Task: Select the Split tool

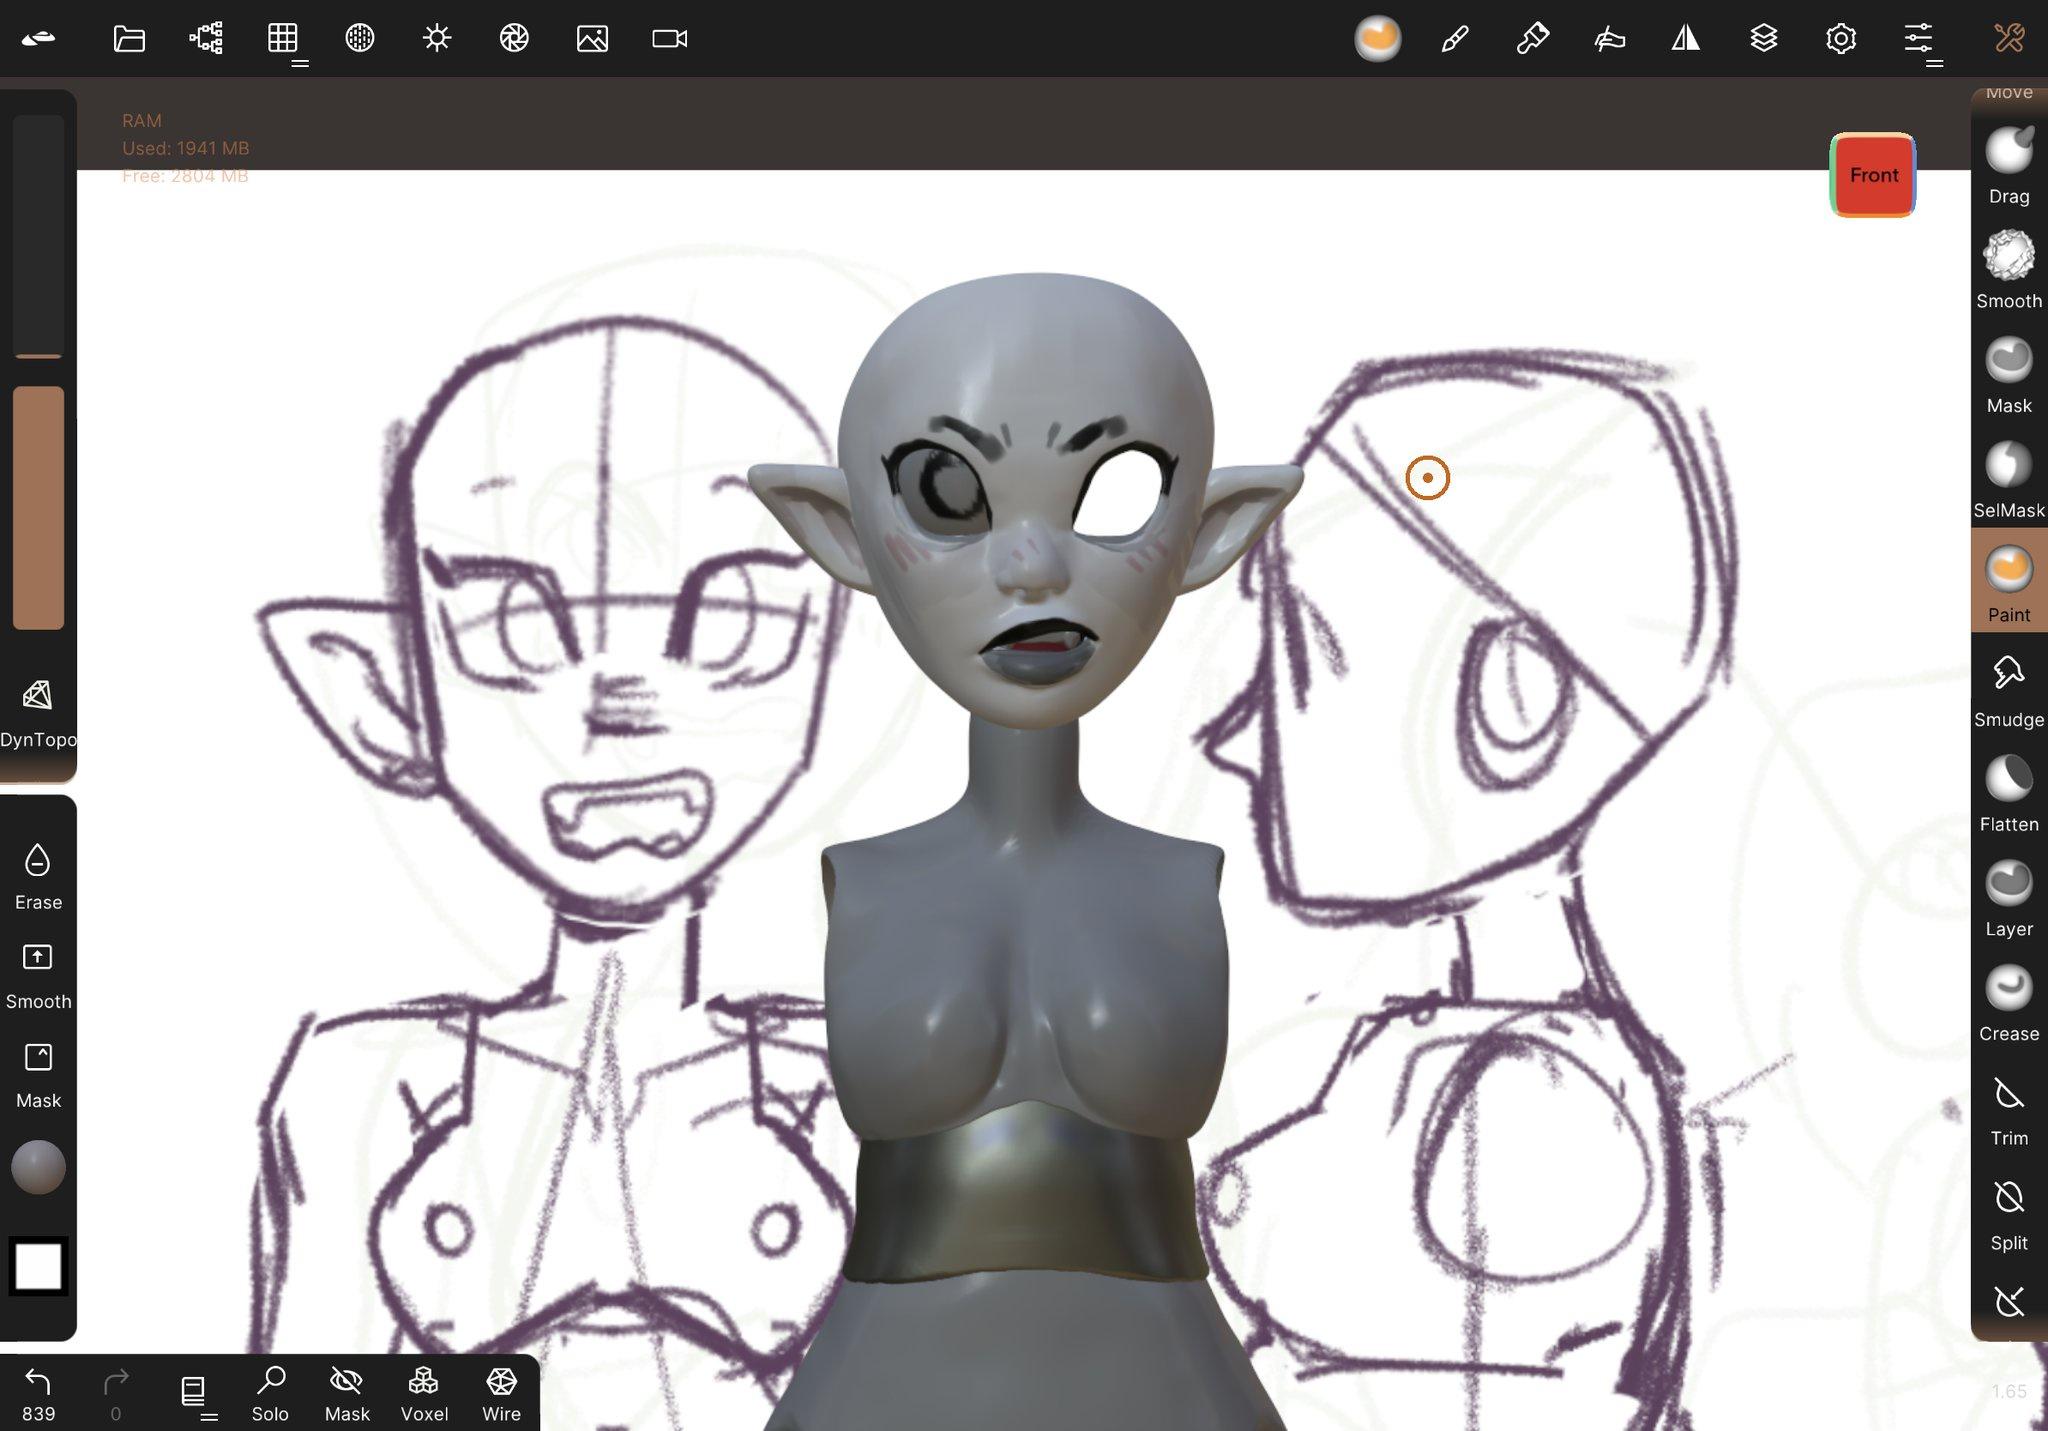Action: pos(2009,1215)
